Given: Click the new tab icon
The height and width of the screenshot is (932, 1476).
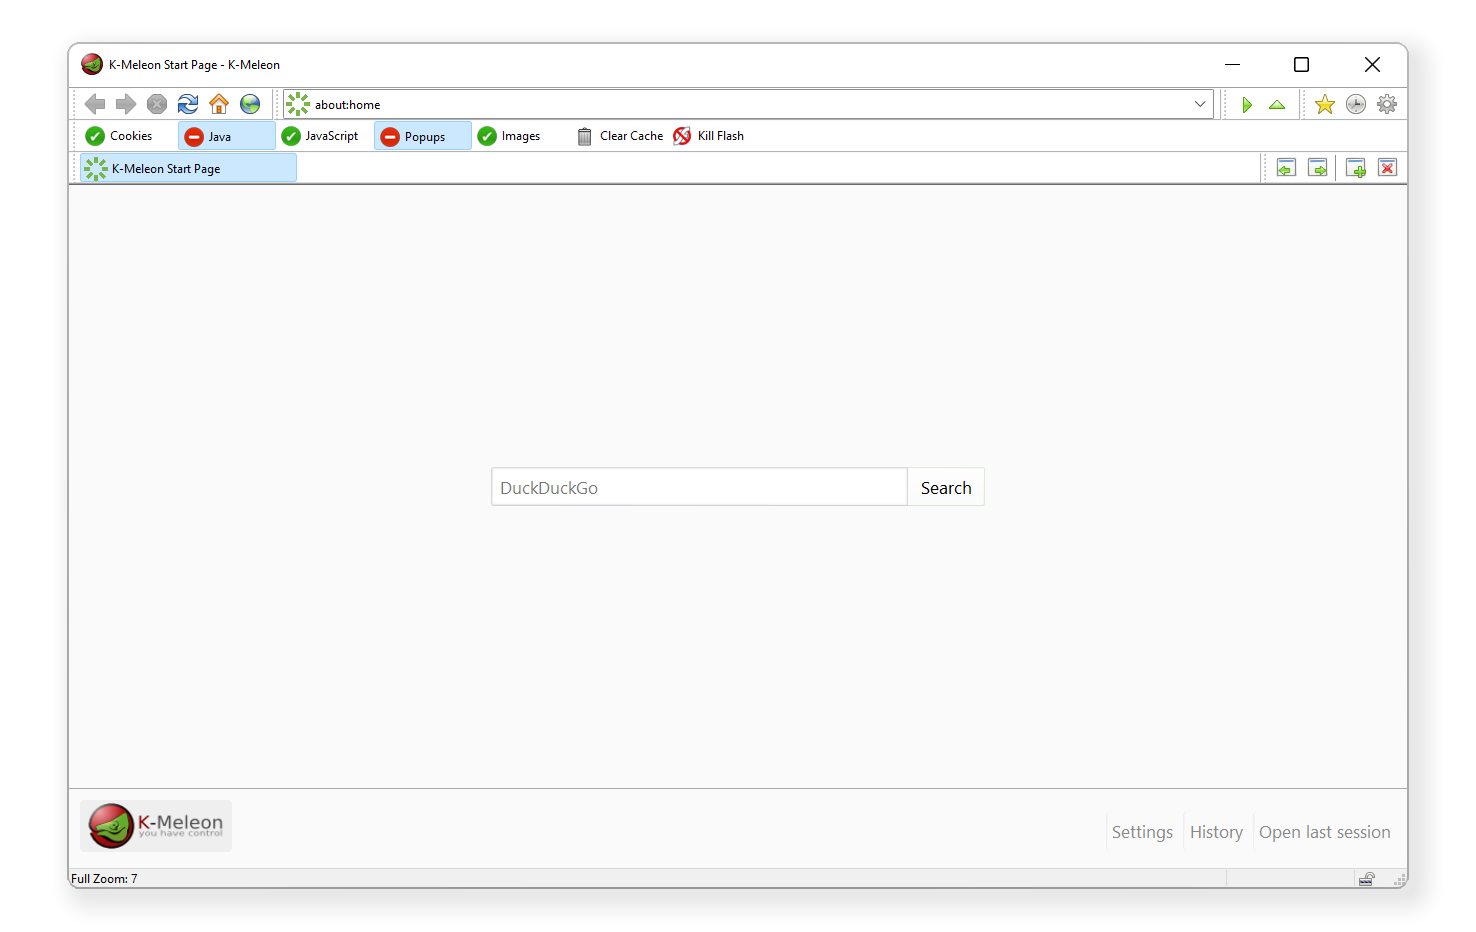Looking at the screenshot, I should tap(1356, 168).
